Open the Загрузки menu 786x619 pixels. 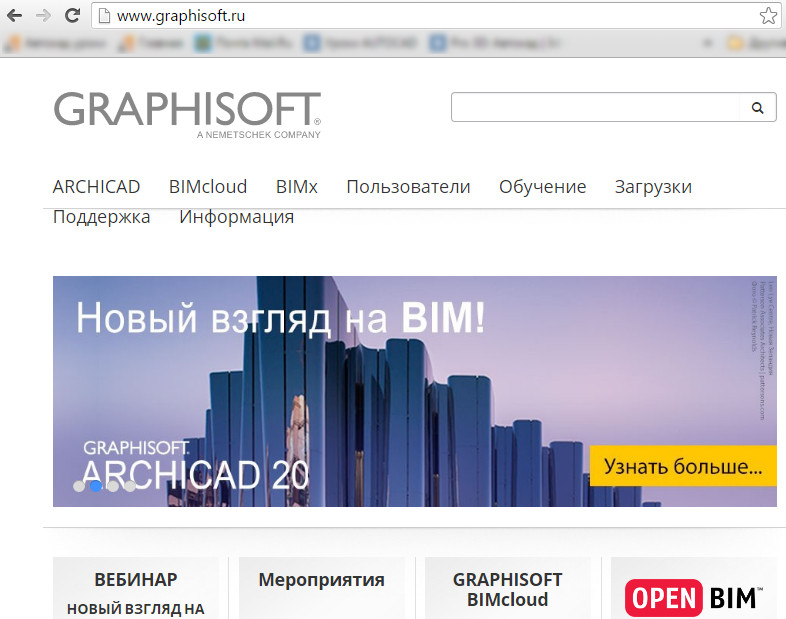(653, 187)
